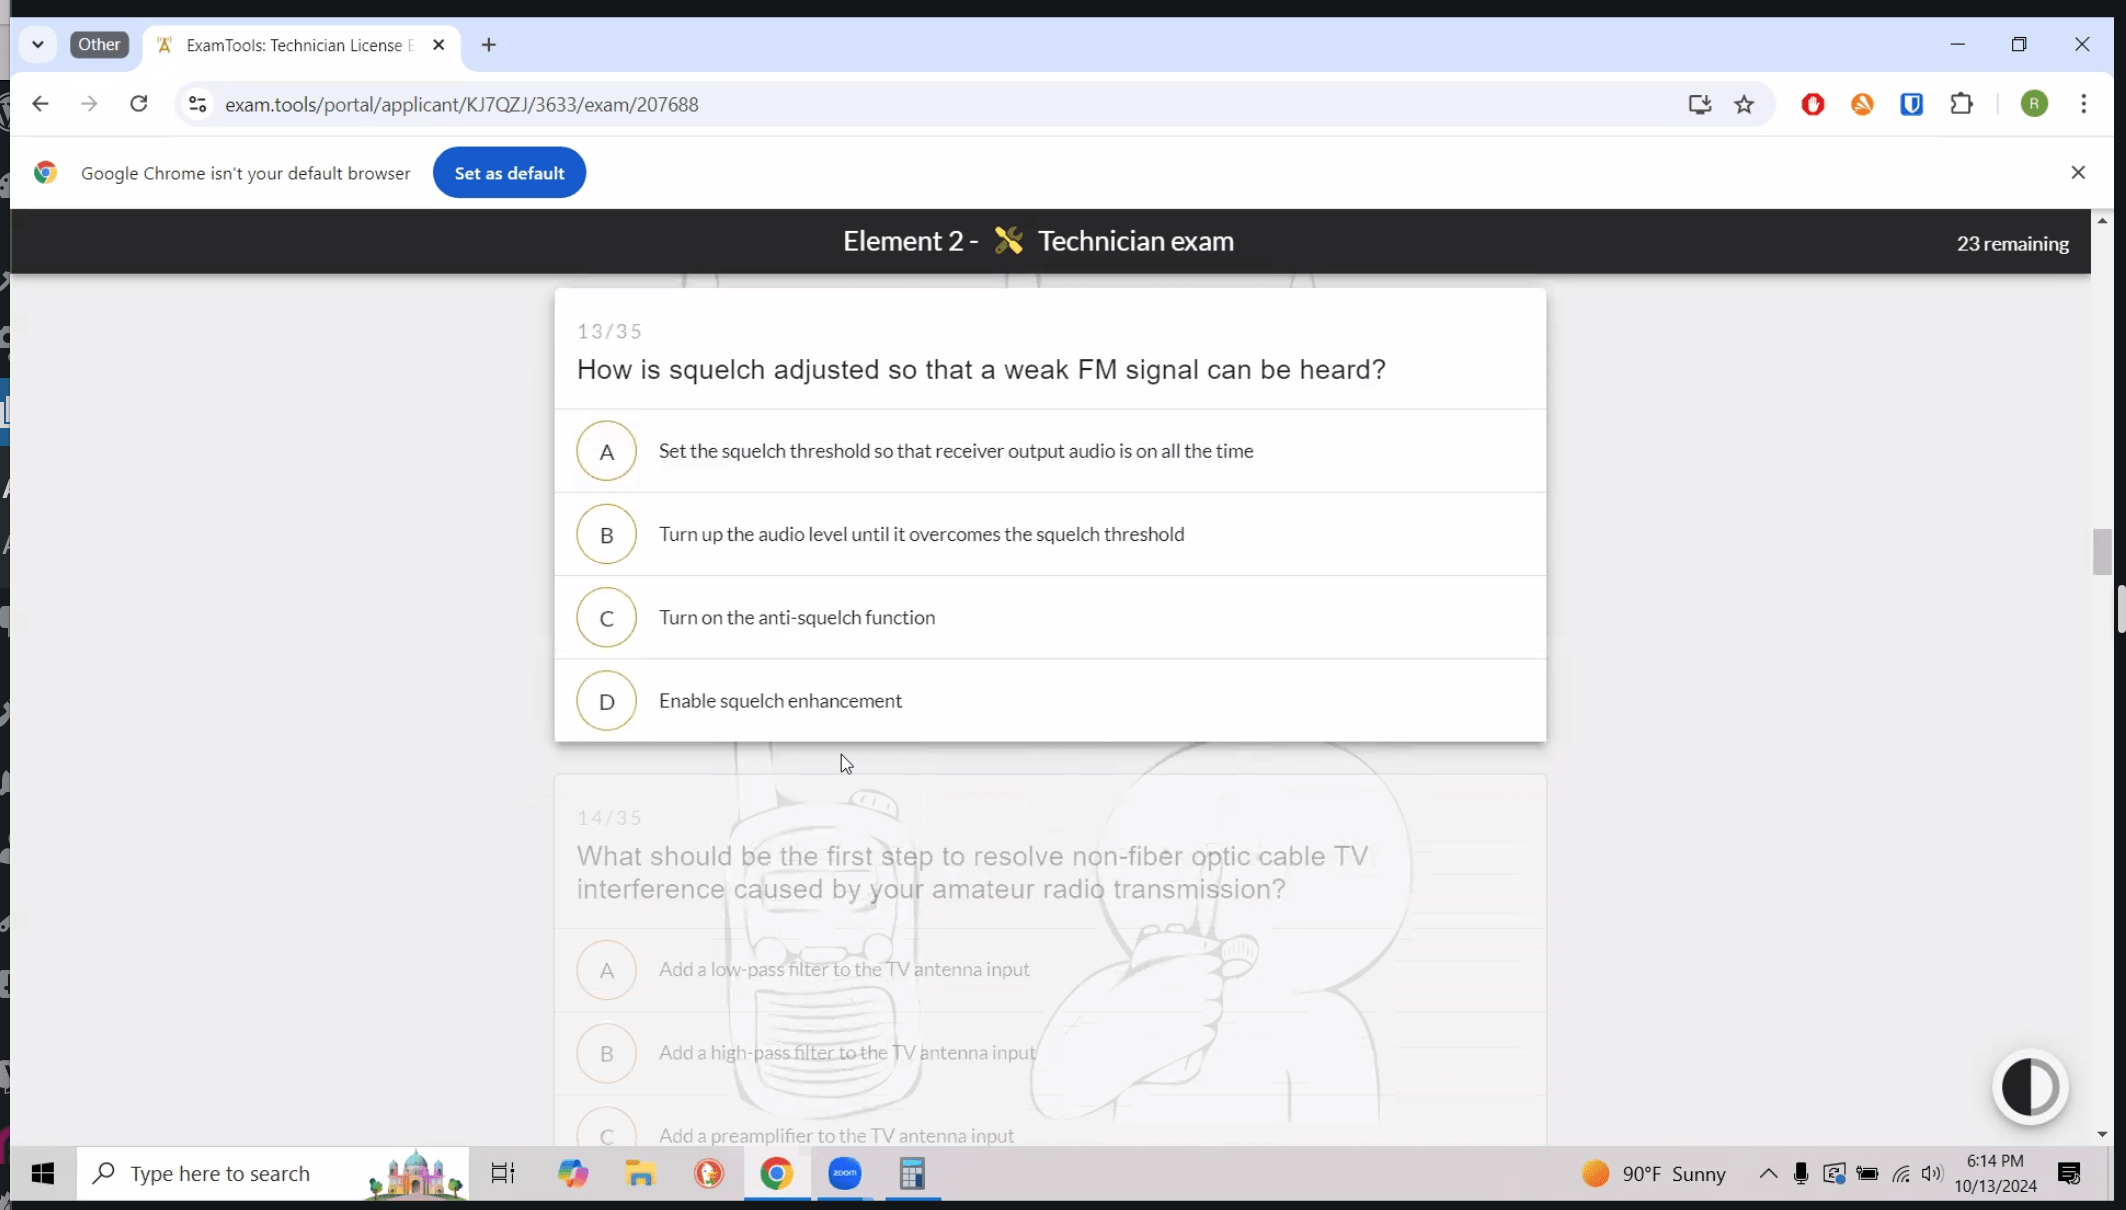
Task: Click the back navigation arrow
Action: coord(39,104)
